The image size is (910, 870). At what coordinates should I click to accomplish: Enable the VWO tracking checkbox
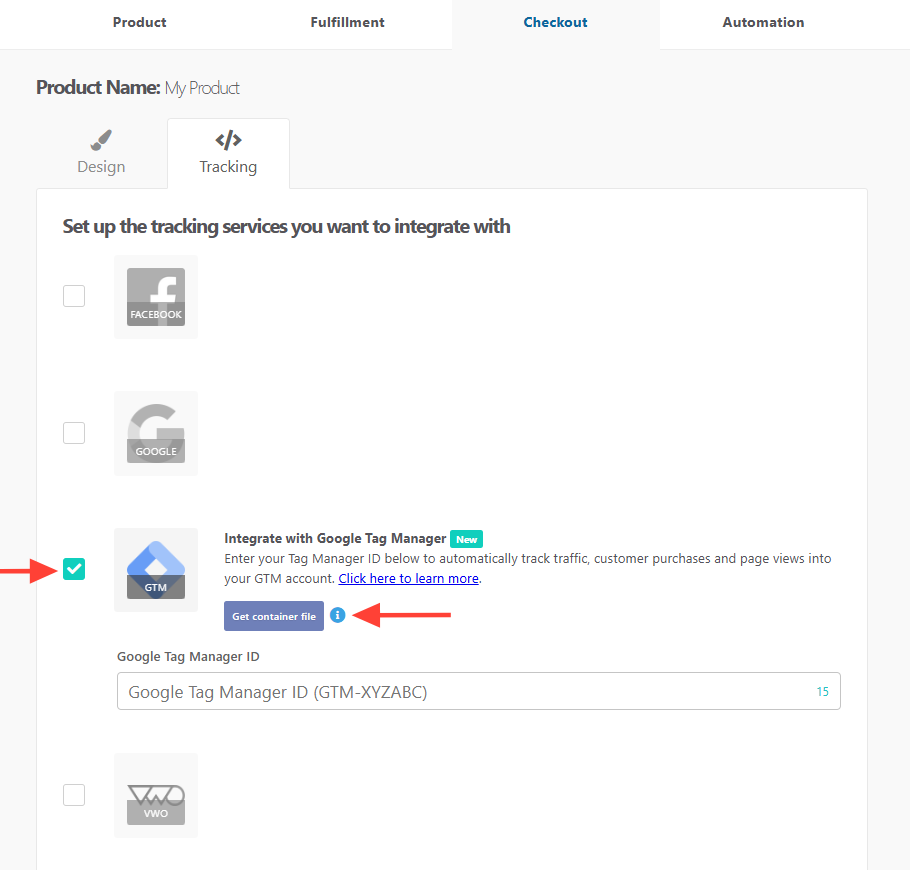point(74,795)
